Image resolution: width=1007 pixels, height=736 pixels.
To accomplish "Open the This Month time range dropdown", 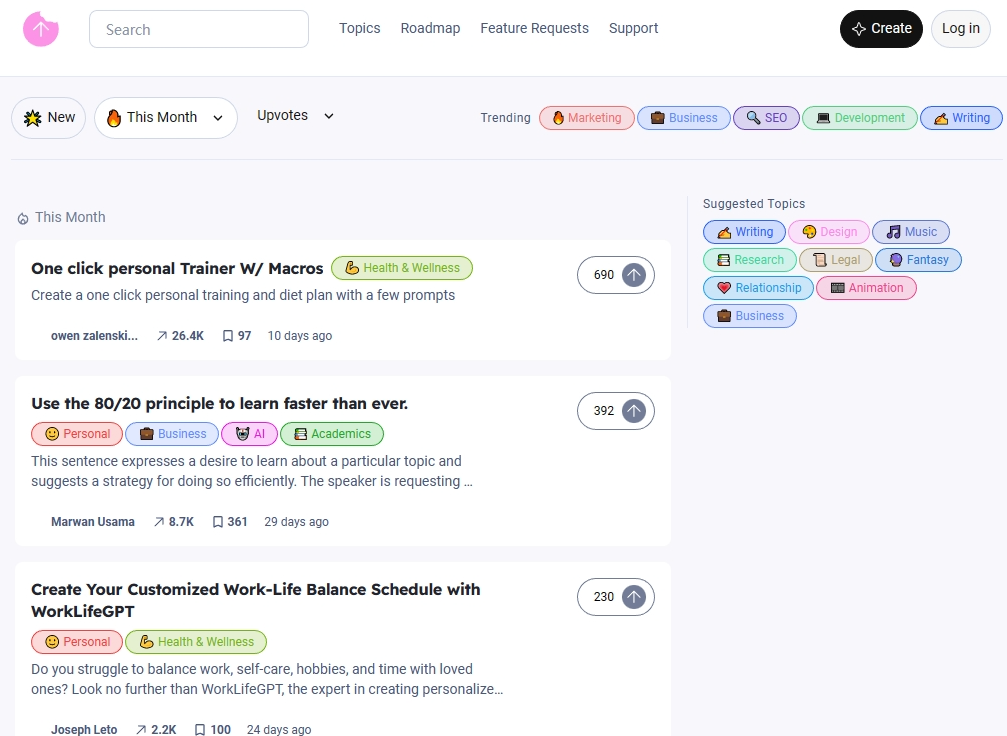I will tap(166, 118).
